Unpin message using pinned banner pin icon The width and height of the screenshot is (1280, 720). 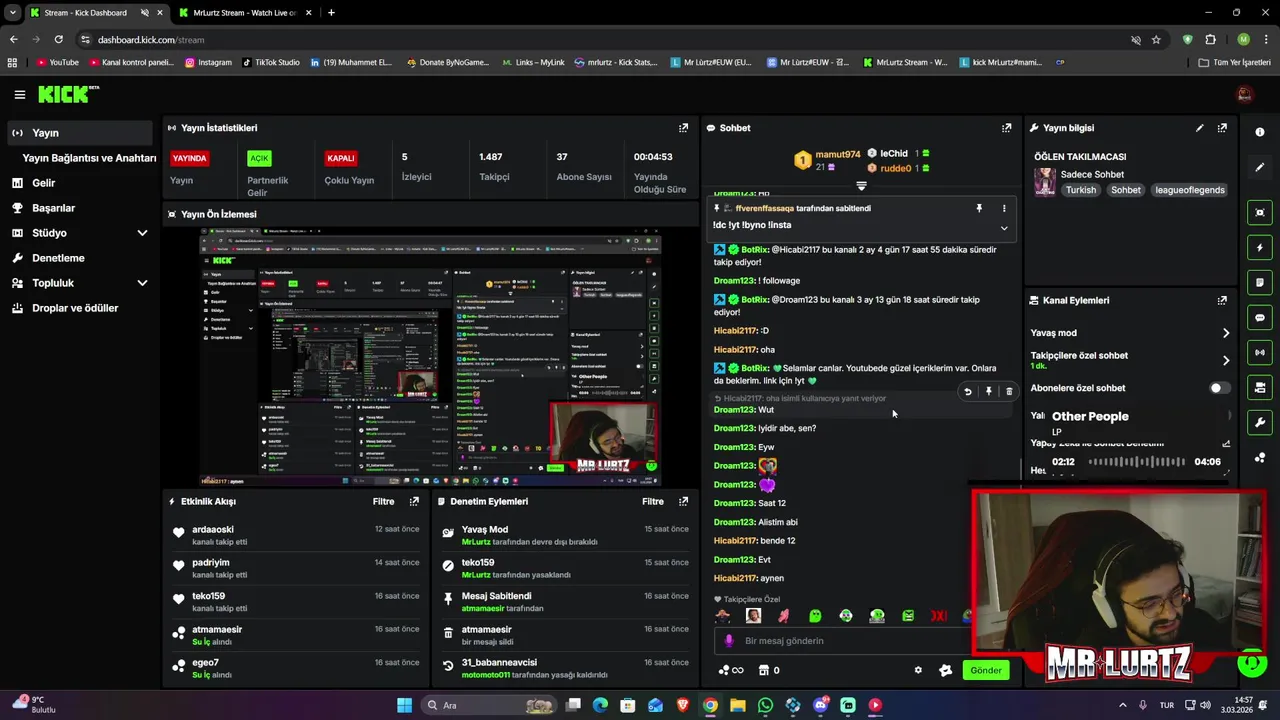[979, 208]
